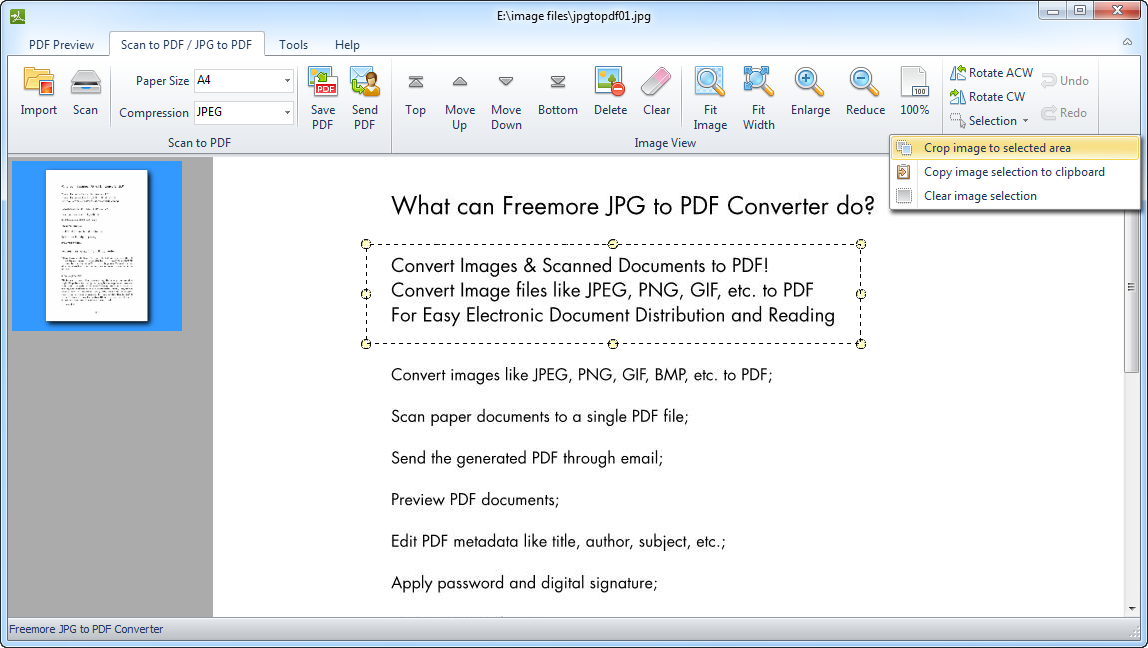Click the bottom-right selection handle
The width and height of the screenshot is (1148, 648).
click(861, 343)
